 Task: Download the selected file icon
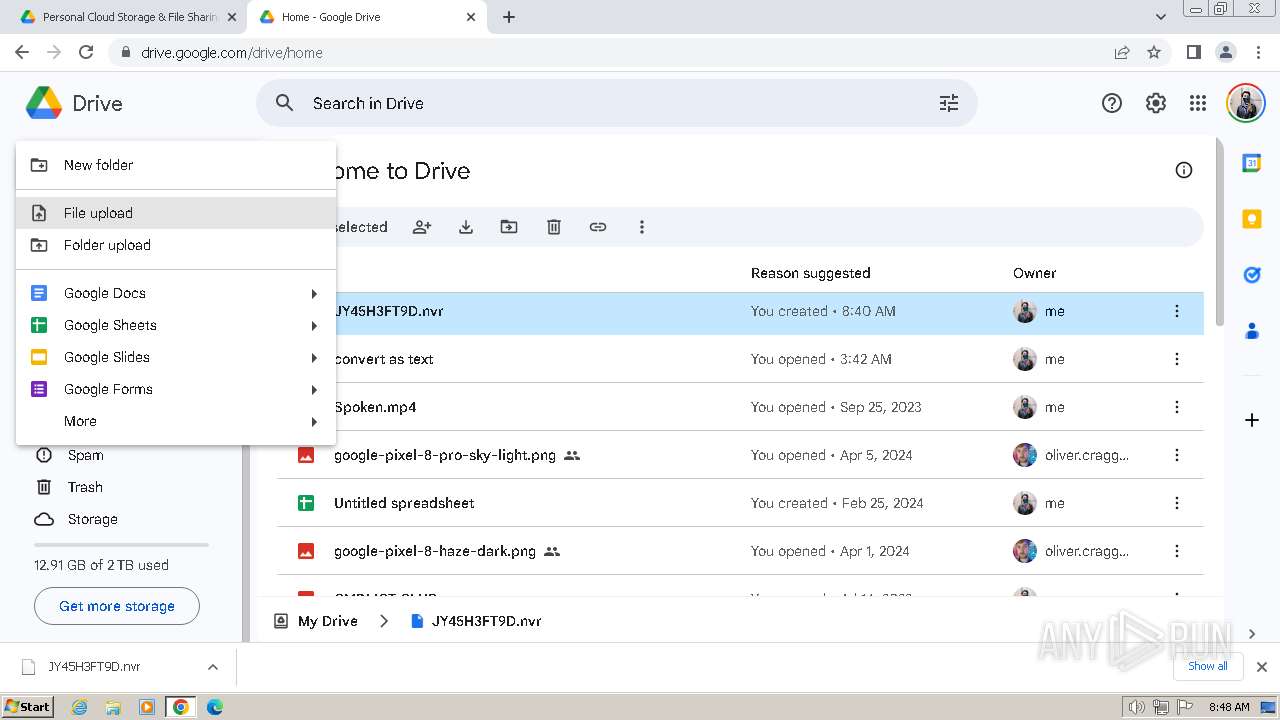(x=466, y=227)
